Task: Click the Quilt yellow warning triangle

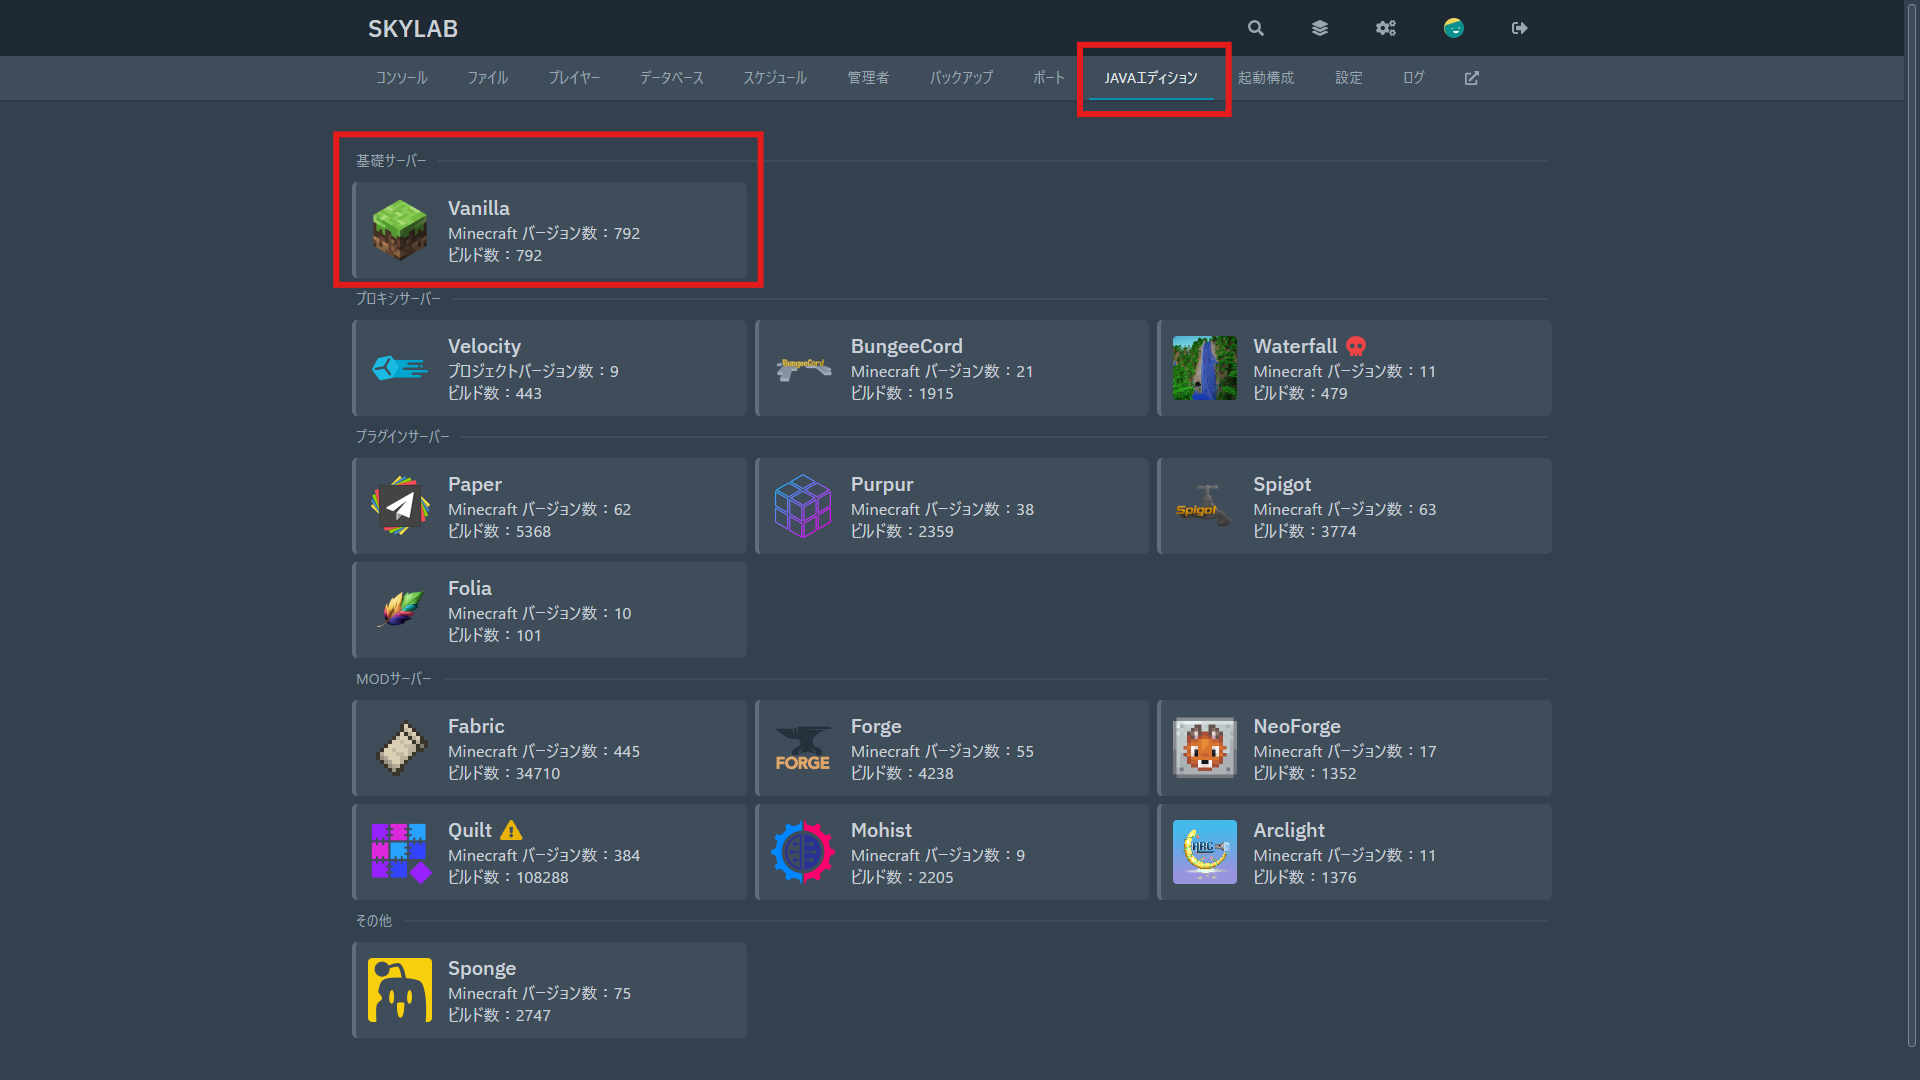Action: click(511, 830)
